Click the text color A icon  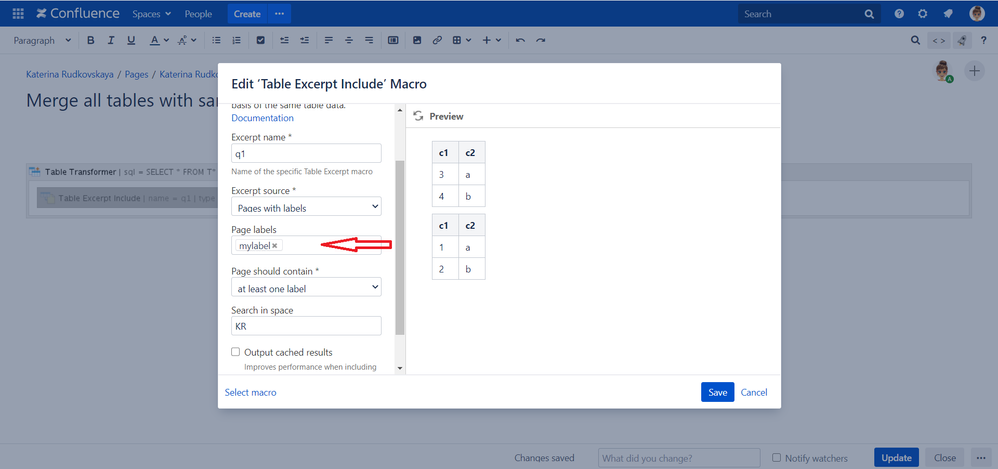154,40
